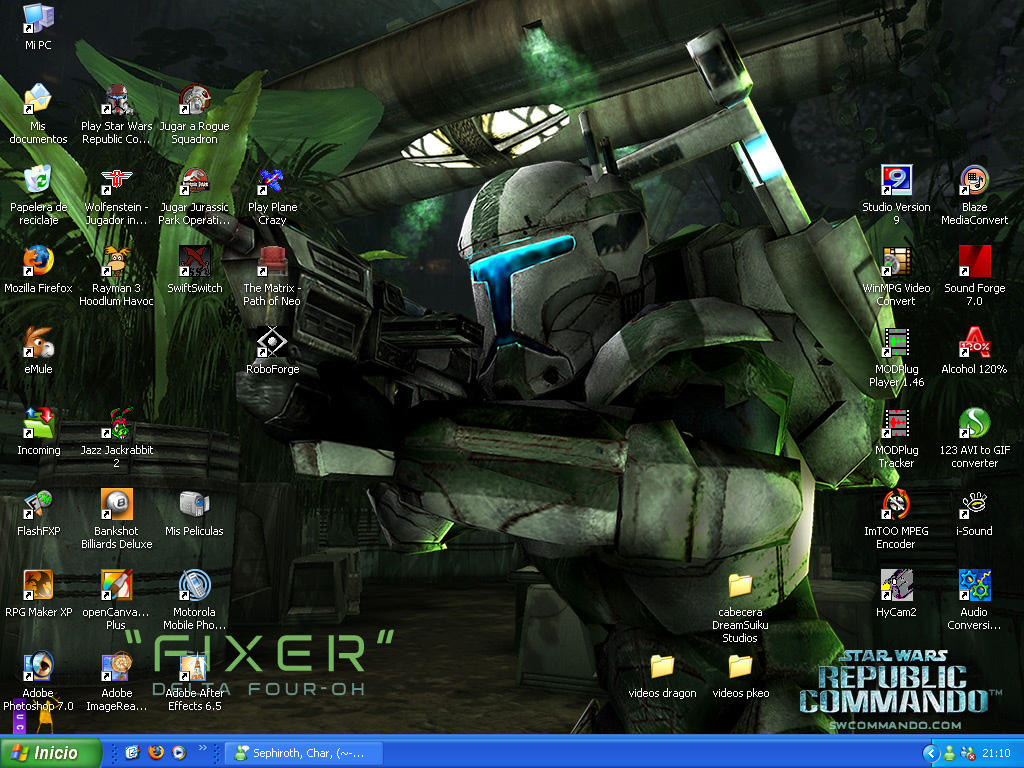Select the Sephiroth, Char taskbar window
The height and width of the screenshot is (768, 1024).
303,753
